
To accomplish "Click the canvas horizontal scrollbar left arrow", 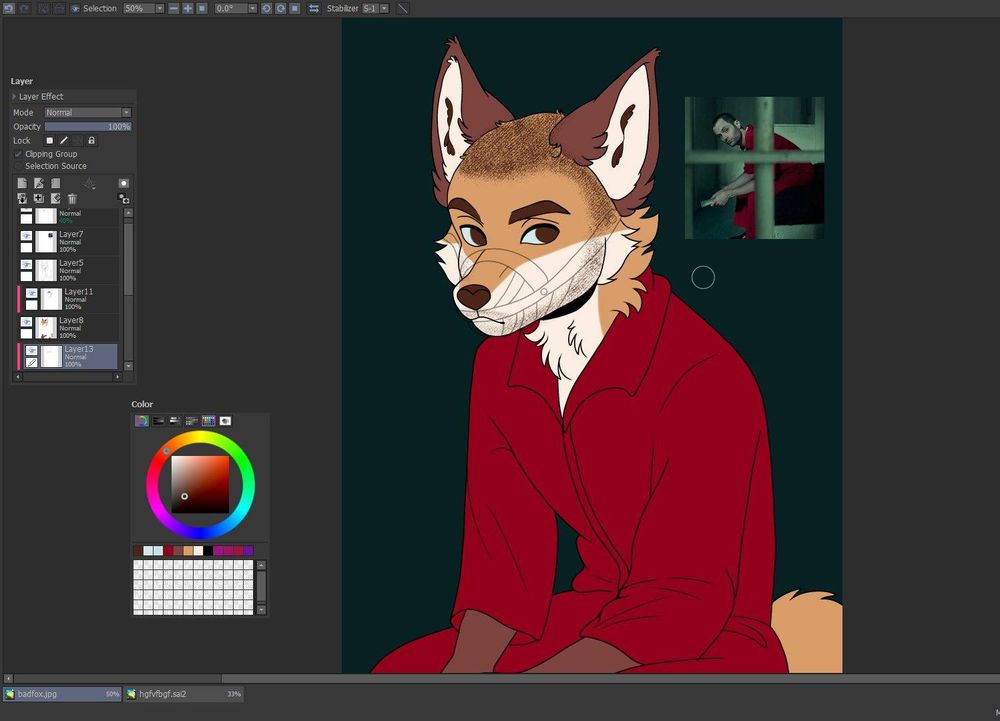I will [8, 679].
